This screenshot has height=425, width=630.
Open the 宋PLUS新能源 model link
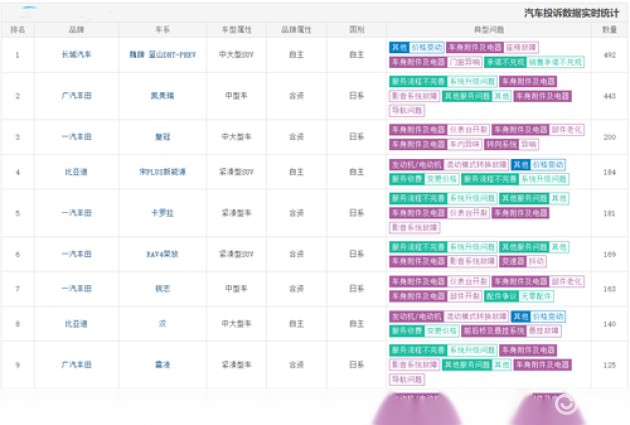[162, 172]
